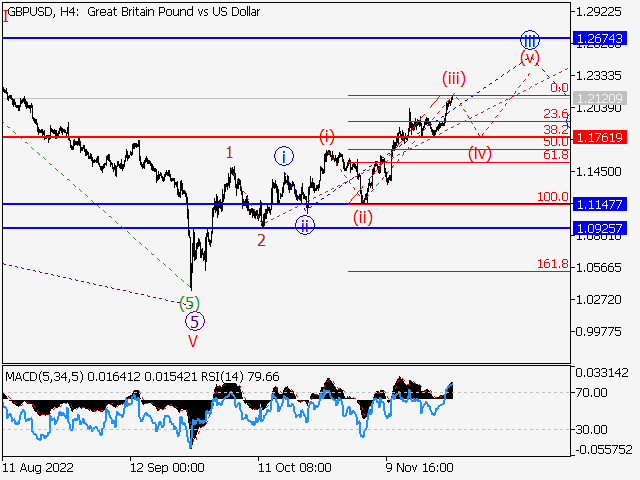Select the grey current price 1.21209 label
640x480 pixels.
(600, 98)
